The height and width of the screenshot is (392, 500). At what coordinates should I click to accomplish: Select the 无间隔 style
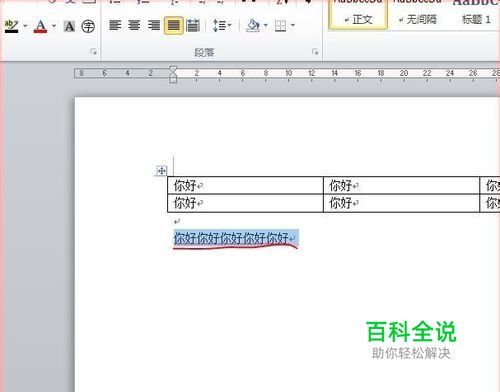(x=417, y=20)
